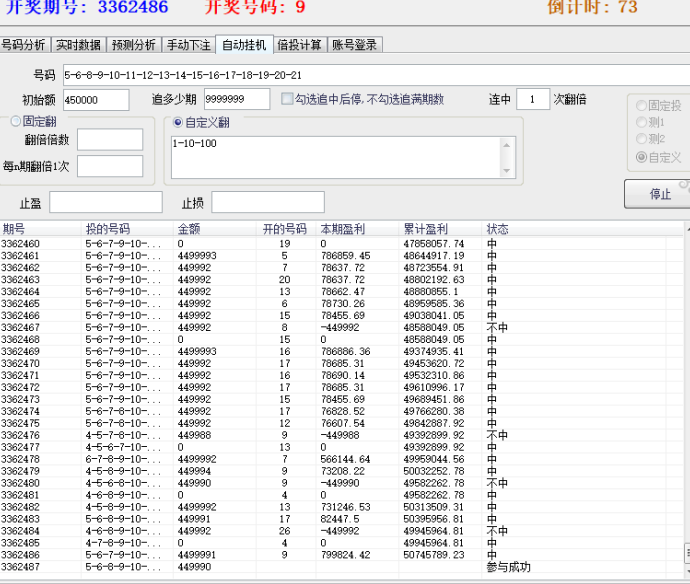The width and height of the screenshot is (690, 584).
Task: Click the cumulative profit 49374935.41
Action: 434,351
